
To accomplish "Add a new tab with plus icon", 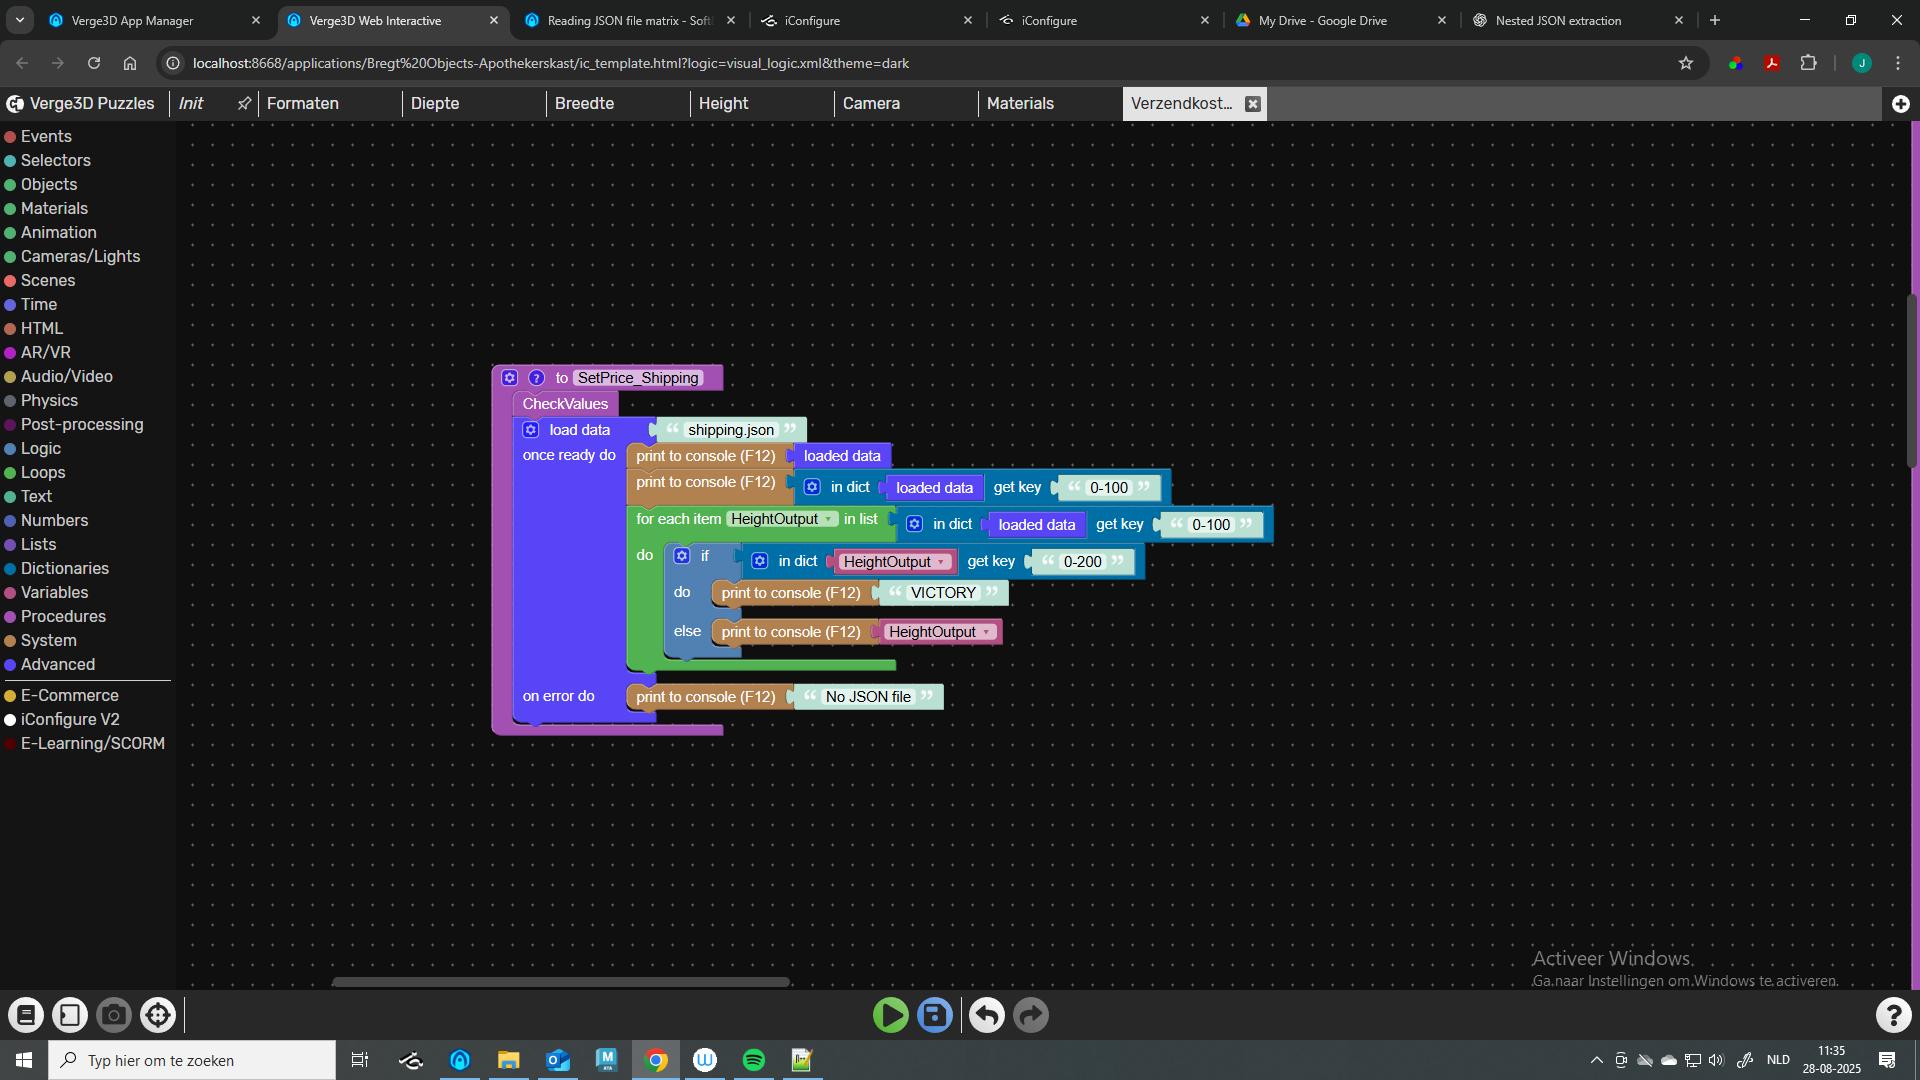I will click(1900, 104).
